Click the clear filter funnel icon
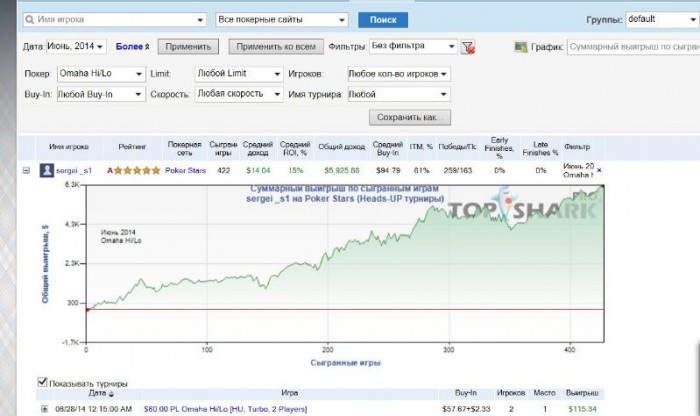This screenshot has height=416, width=700. coord(468,47)
